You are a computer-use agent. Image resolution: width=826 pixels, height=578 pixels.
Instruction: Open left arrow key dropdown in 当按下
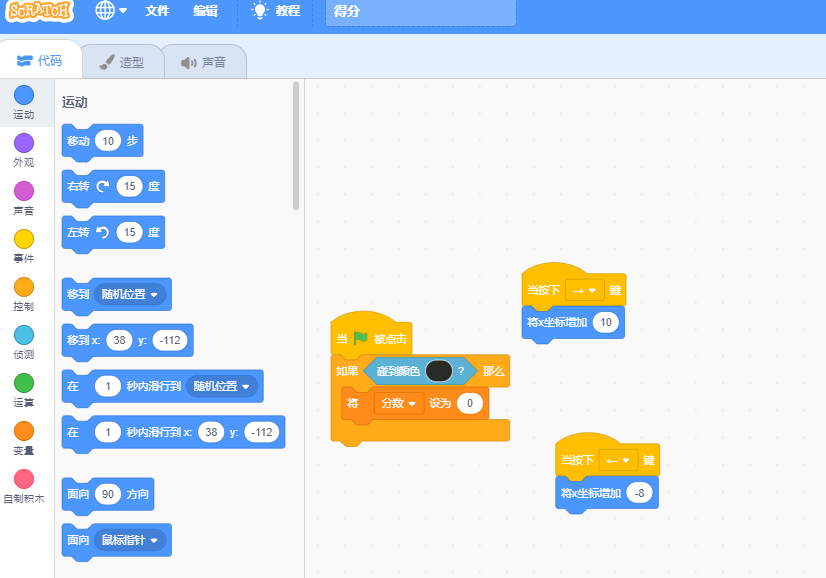618,461
